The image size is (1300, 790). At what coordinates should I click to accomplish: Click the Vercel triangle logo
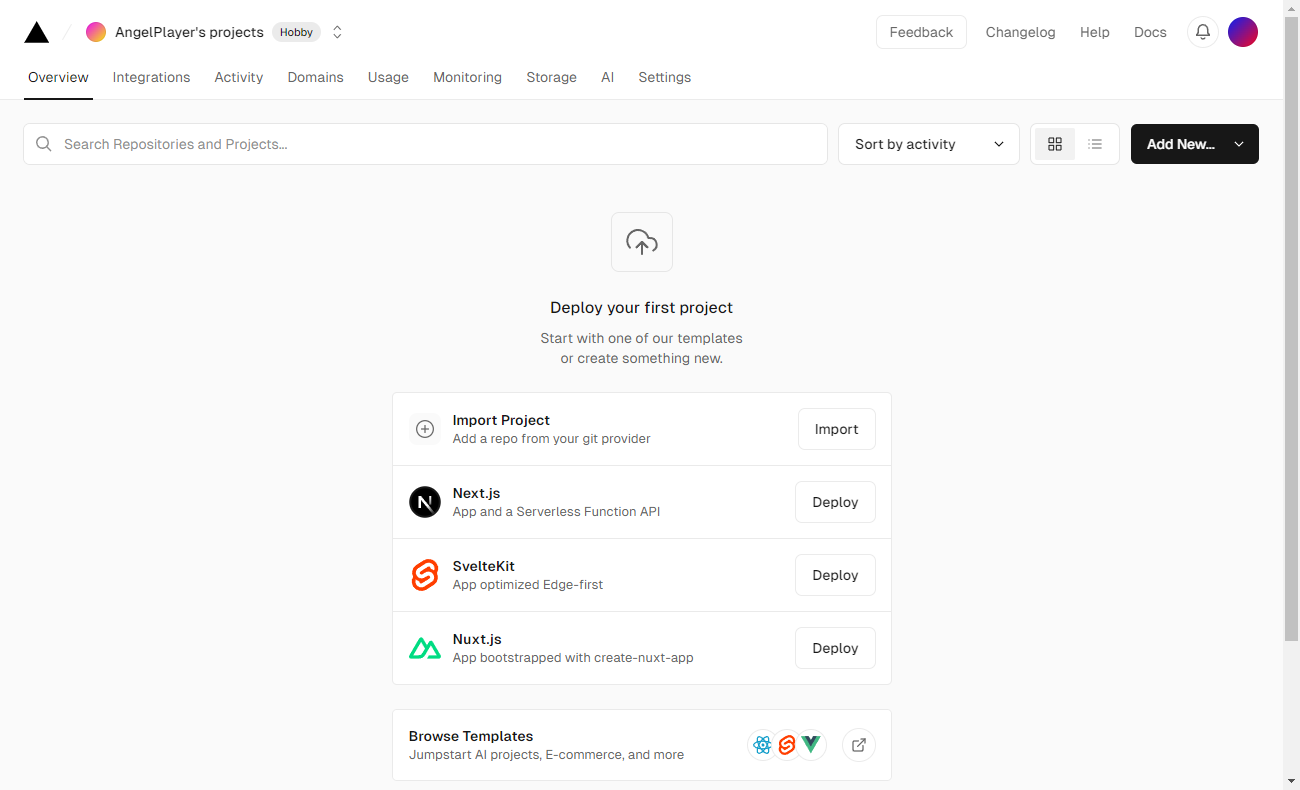tap(36, 31)
